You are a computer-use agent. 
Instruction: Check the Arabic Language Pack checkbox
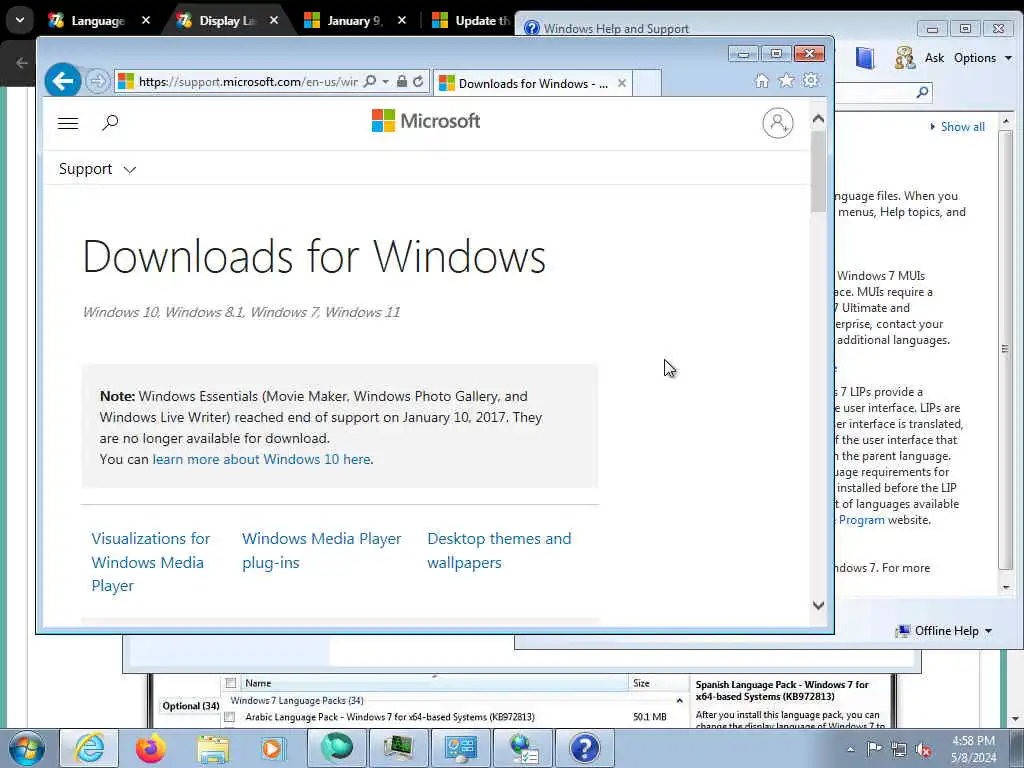tap(229, 717)
